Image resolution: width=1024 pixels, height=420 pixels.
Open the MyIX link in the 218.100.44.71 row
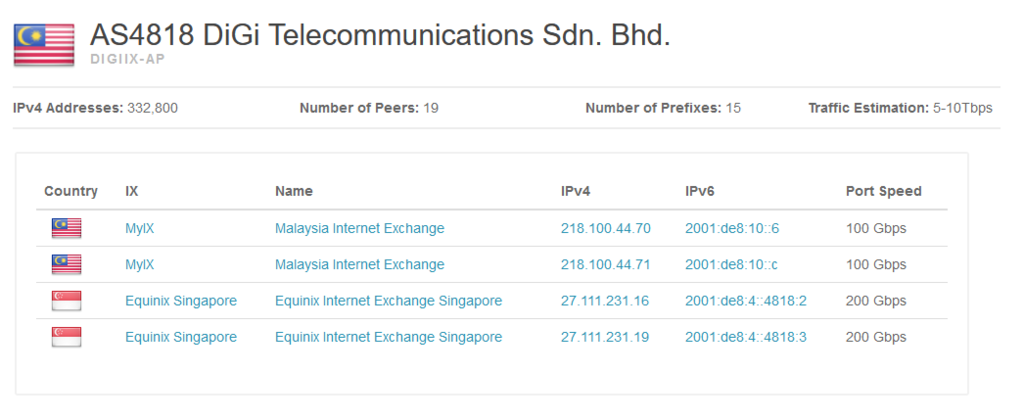point(140,265)
